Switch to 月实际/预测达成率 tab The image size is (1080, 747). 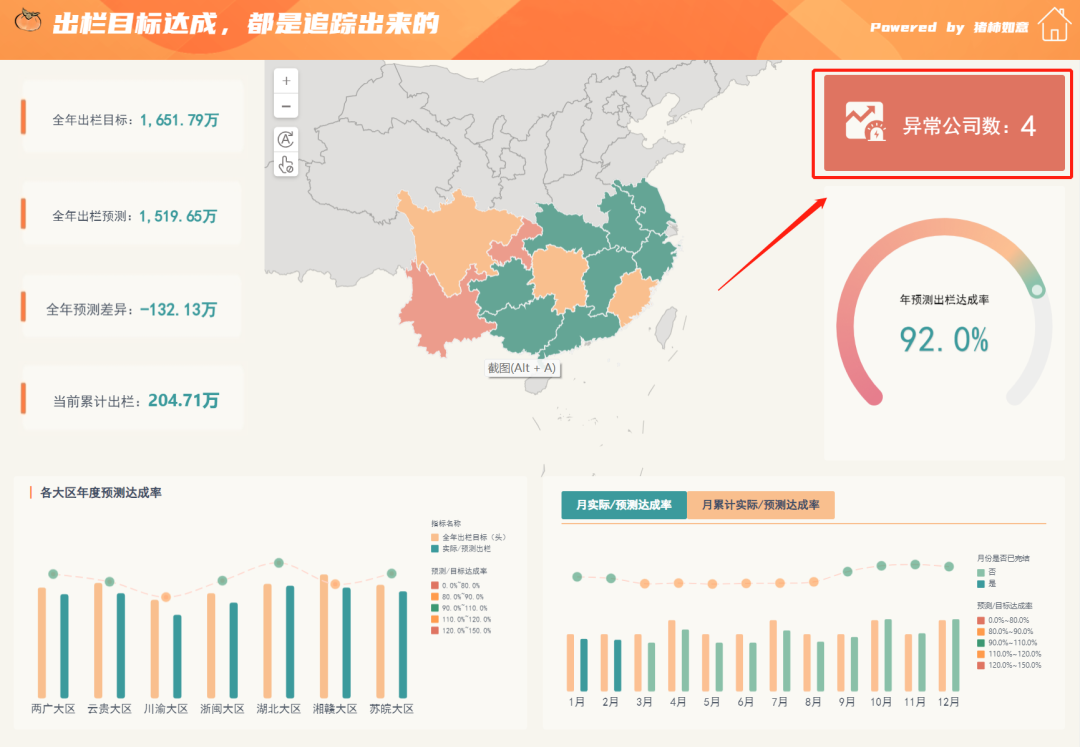[624, 505]
